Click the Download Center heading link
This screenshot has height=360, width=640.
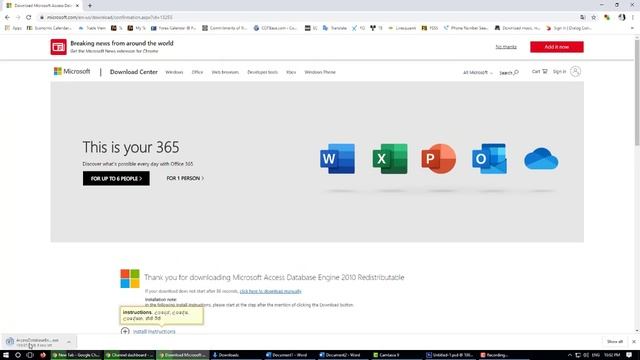[x=133, y=72]
